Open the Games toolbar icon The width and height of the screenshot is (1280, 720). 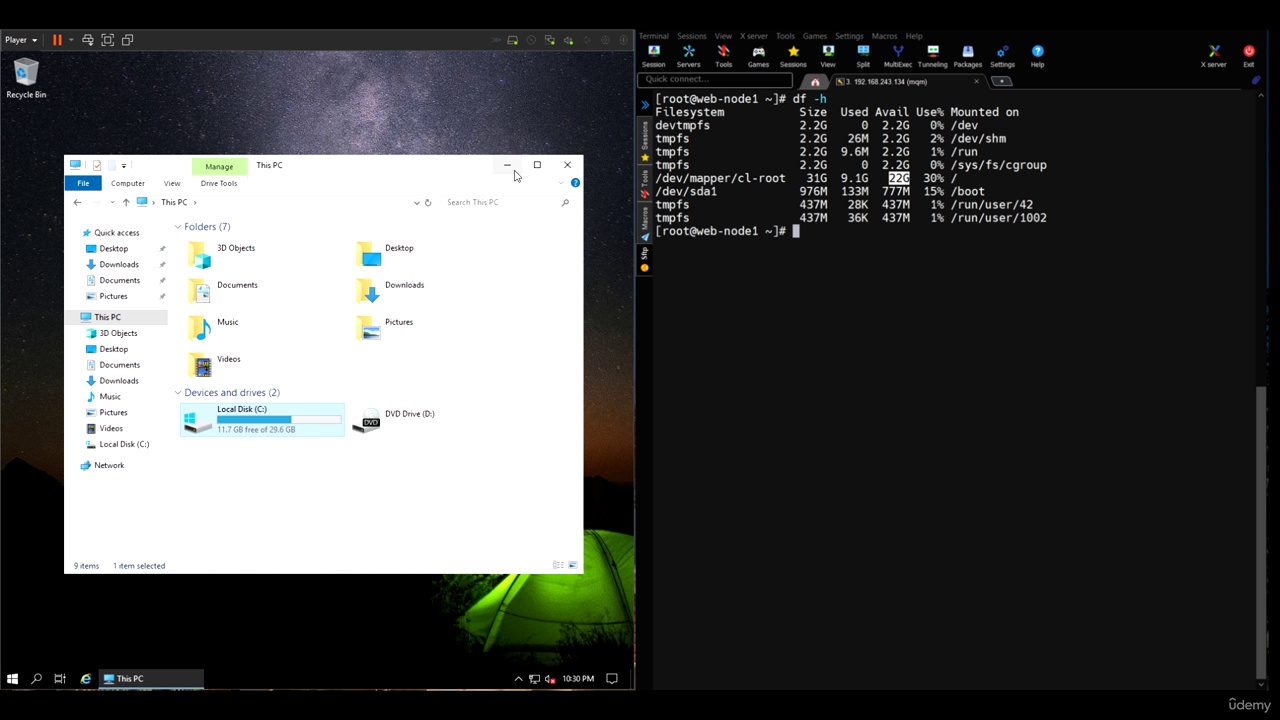click(x=758, y=56)
